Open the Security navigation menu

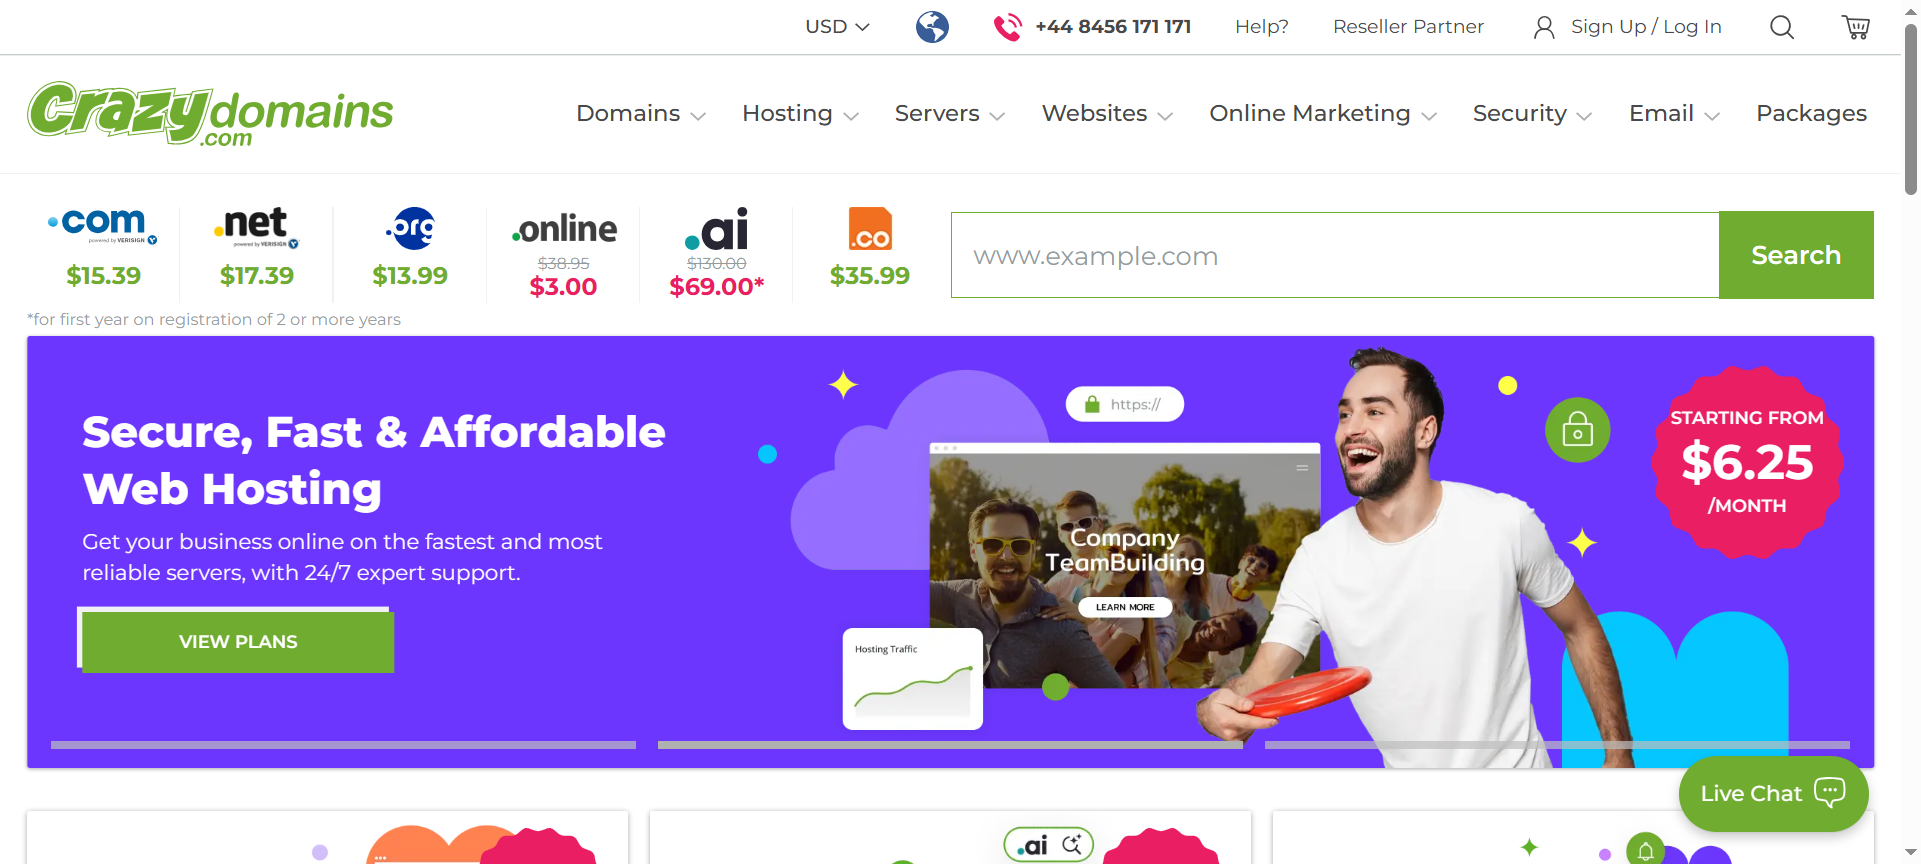(1532, 114)
